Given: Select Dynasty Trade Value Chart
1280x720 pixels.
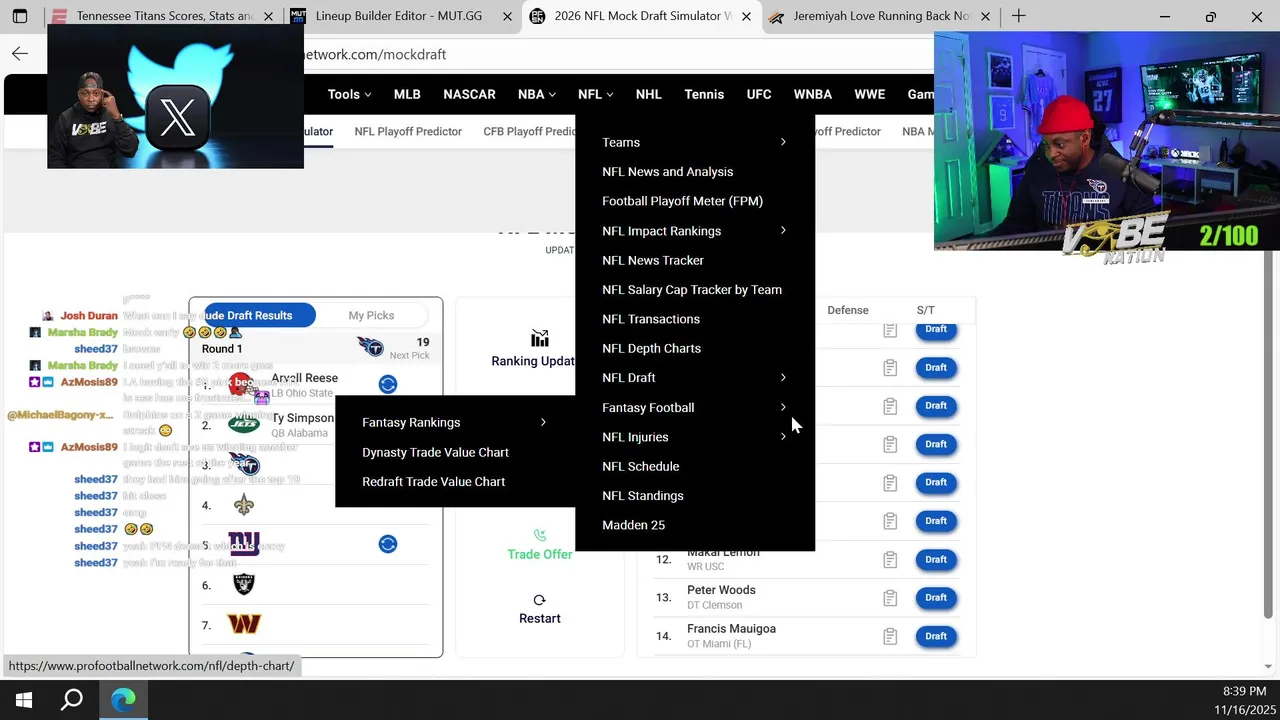Looking at the screenshot, I should (435, 452).
